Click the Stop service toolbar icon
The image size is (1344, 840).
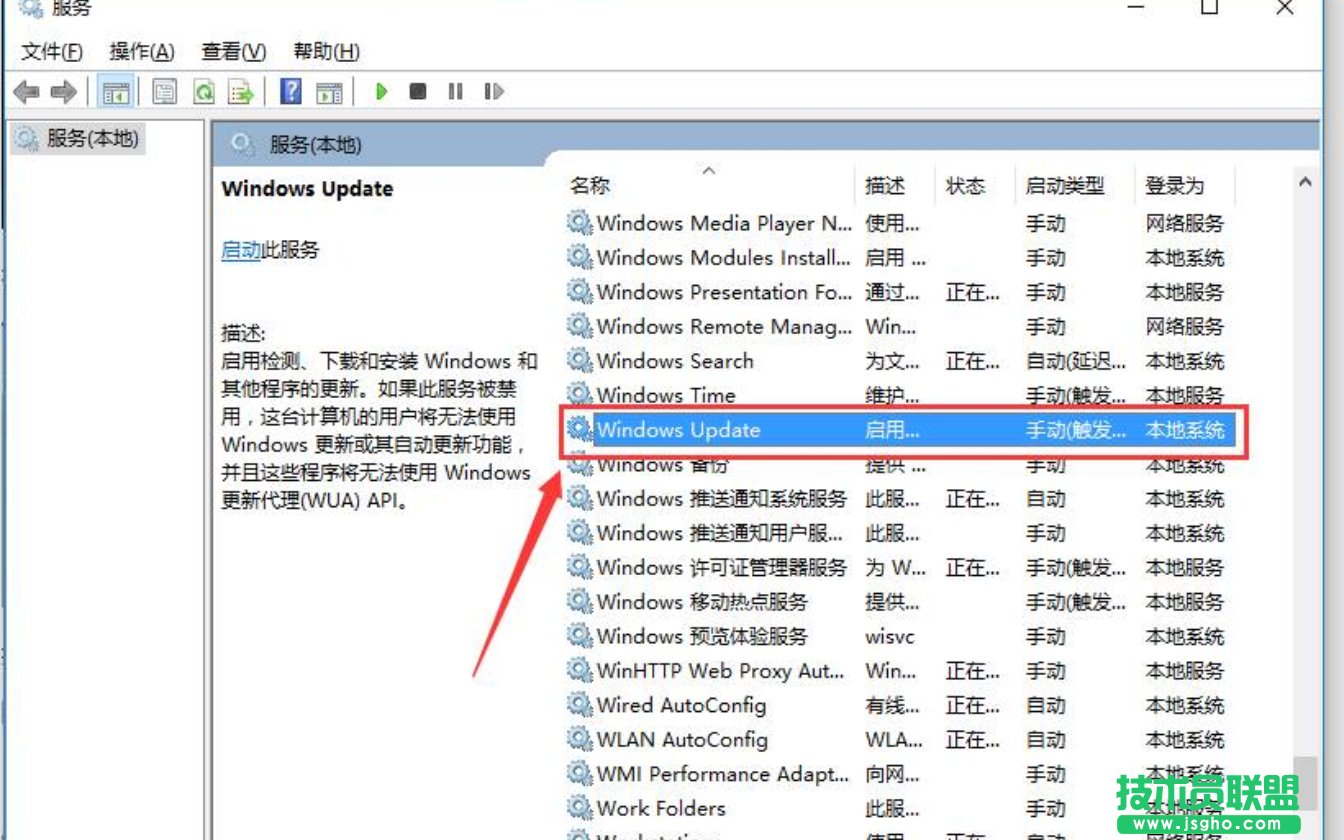tap(417, 92)
